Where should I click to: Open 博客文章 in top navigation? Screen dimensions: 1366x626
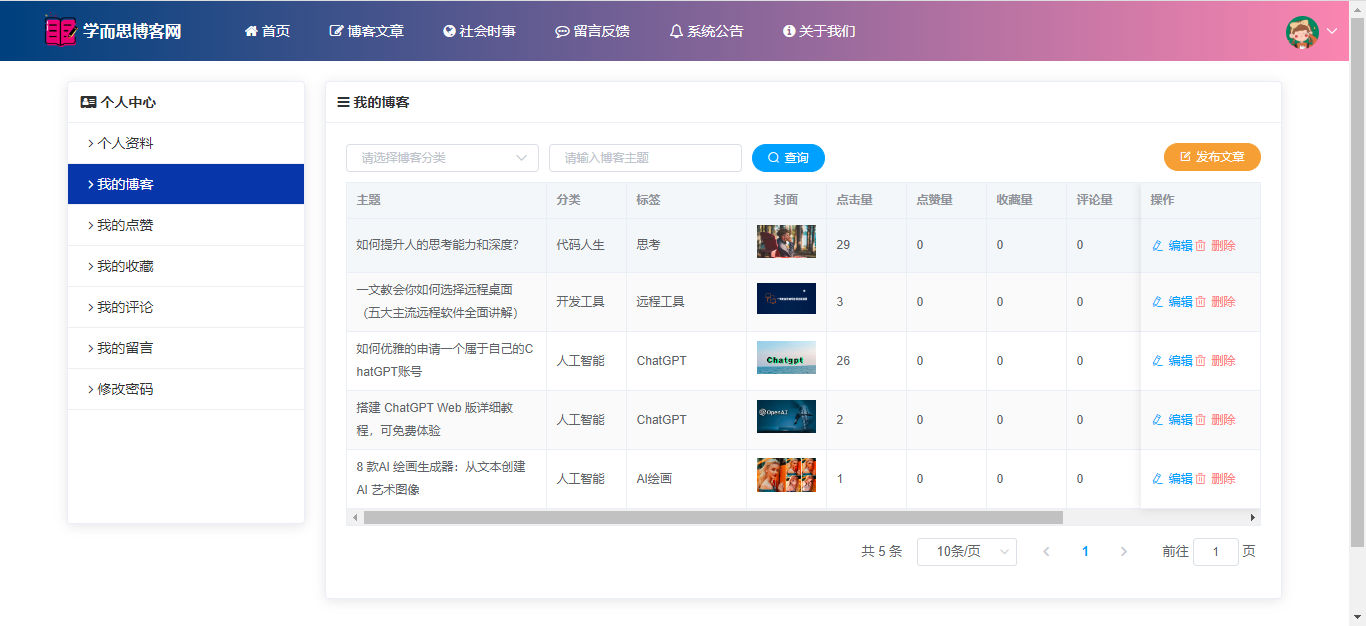[x=367, y=31]
